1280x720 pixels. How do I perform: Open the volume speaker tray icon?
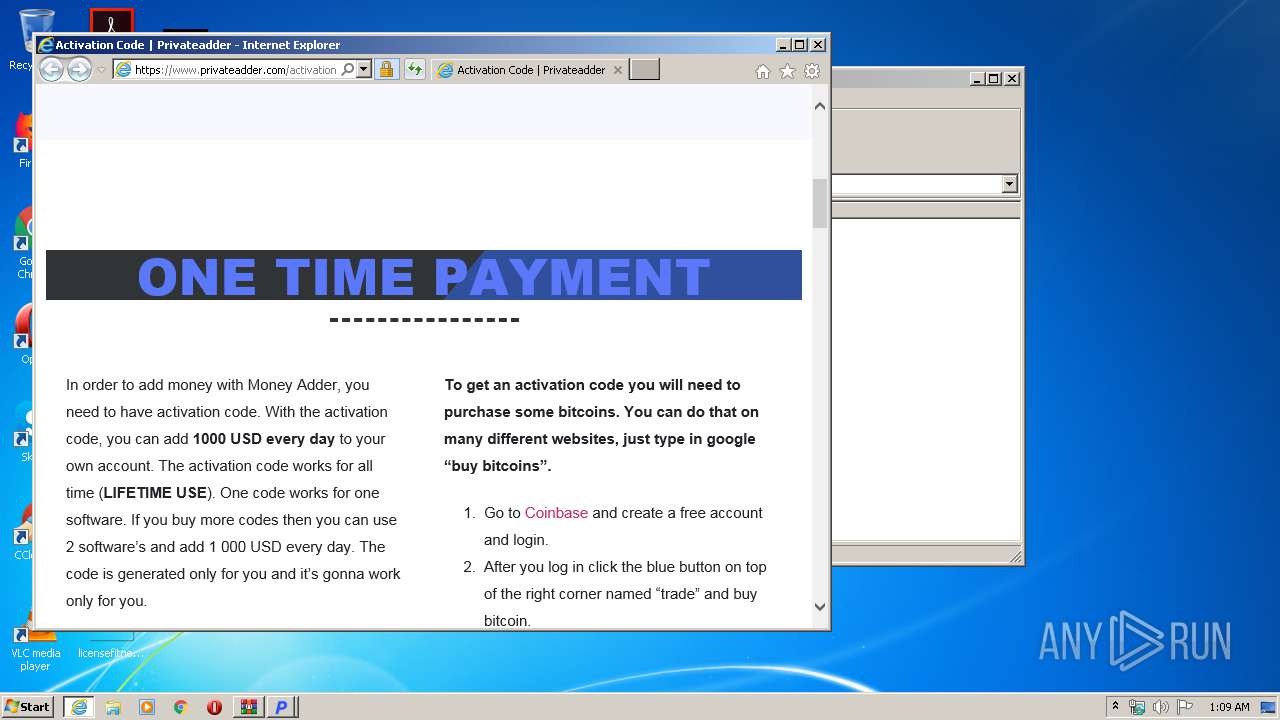1160,707
